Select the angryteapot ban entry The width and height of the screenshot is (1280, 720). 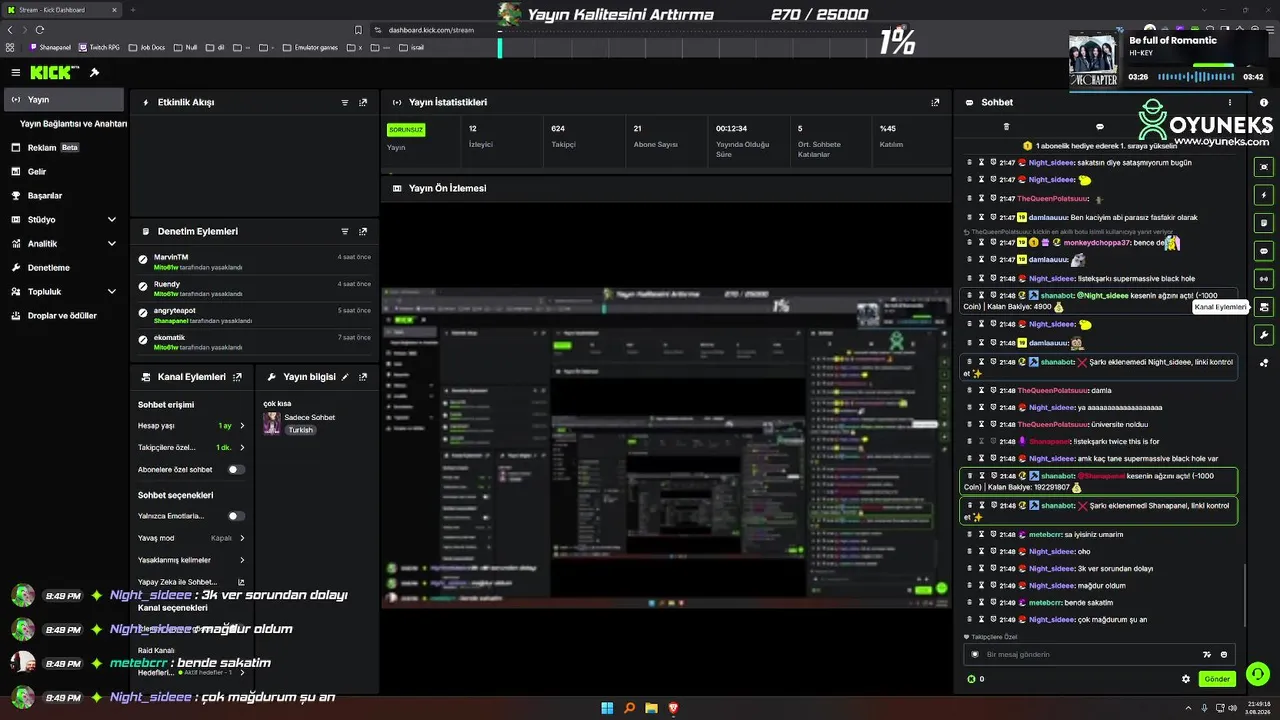click(255, 315)
